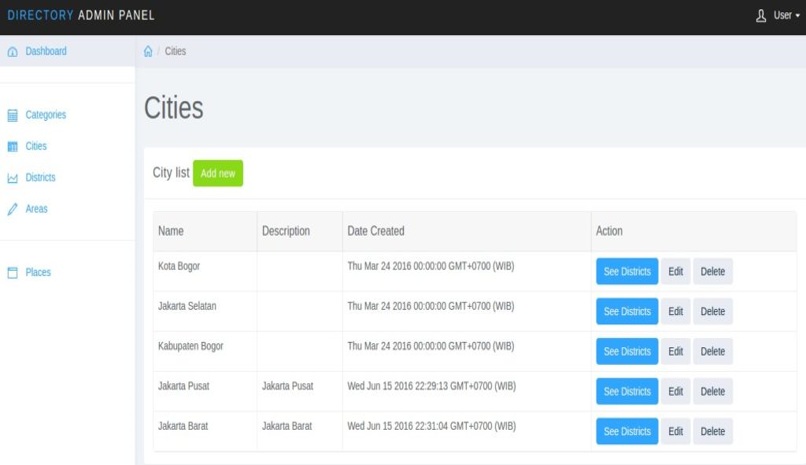Click the green Add new button
The width and height of the screenshot is (806, 465).
tap(218, 173)
